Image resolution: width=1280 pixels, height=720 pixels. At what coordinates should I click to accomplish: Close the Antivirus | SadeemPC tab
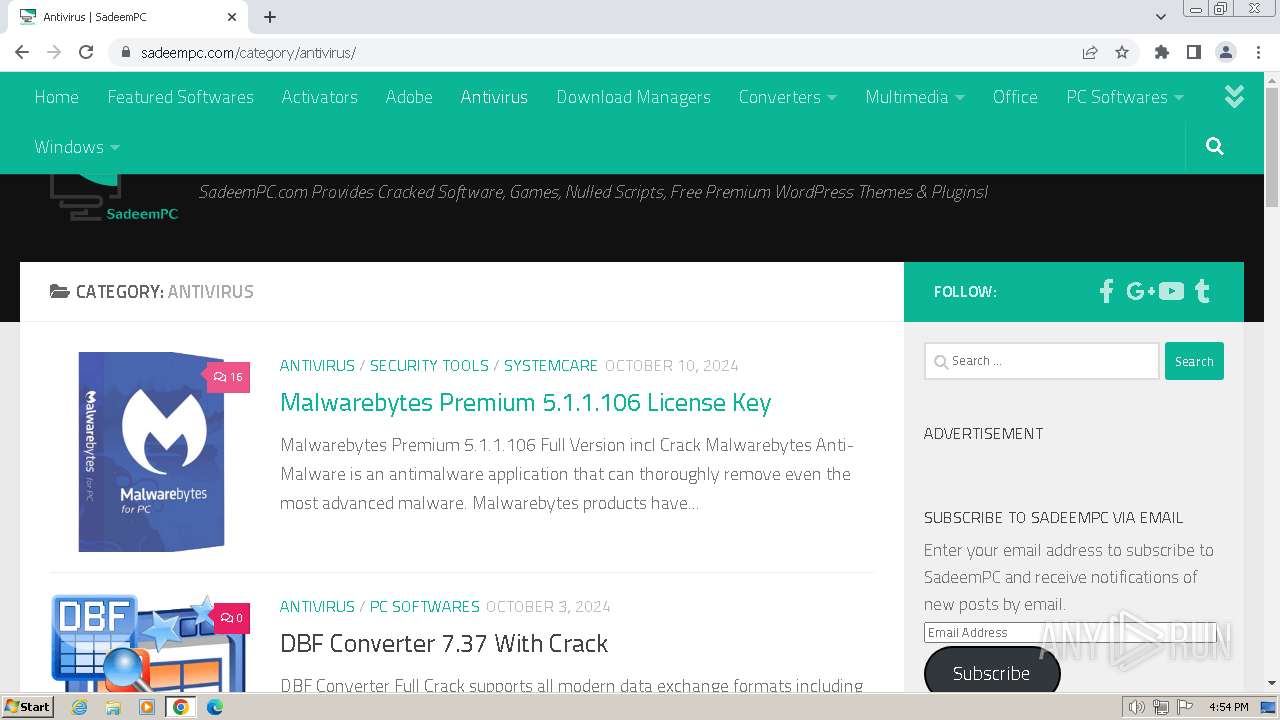232,17
